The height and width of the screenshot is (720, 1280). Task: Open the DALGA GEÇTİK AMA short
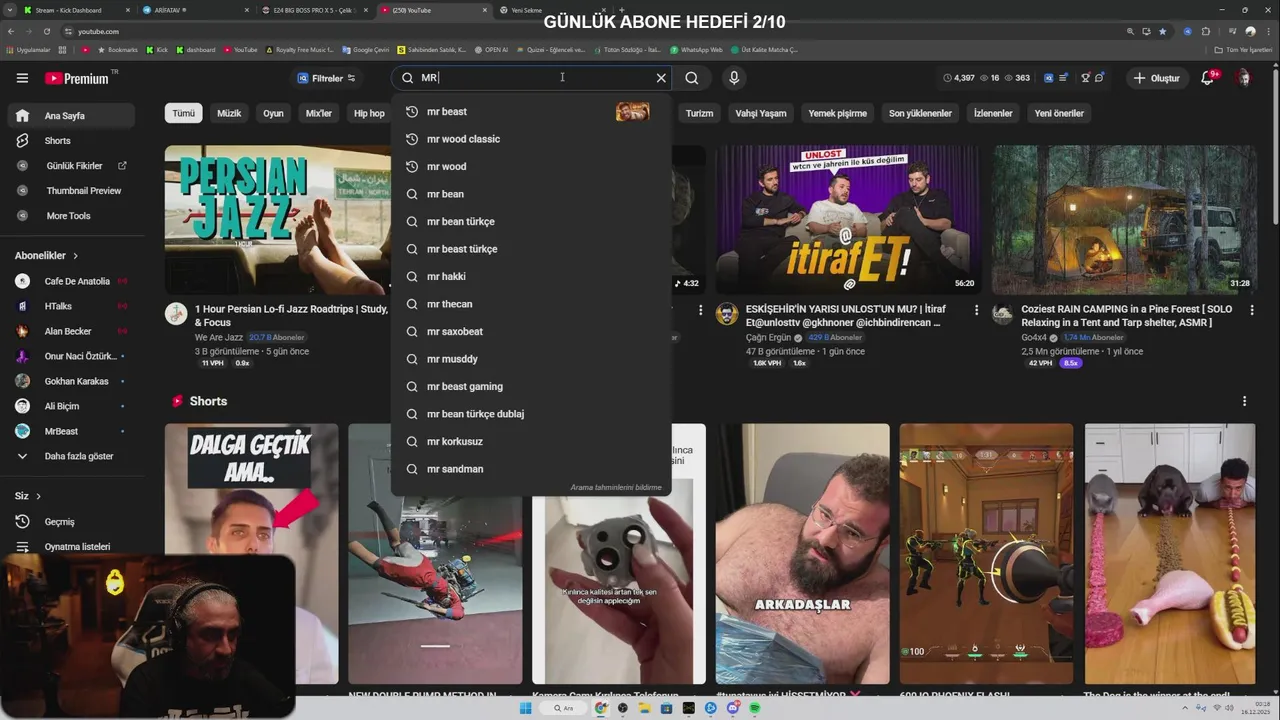[x=252, y=554]
